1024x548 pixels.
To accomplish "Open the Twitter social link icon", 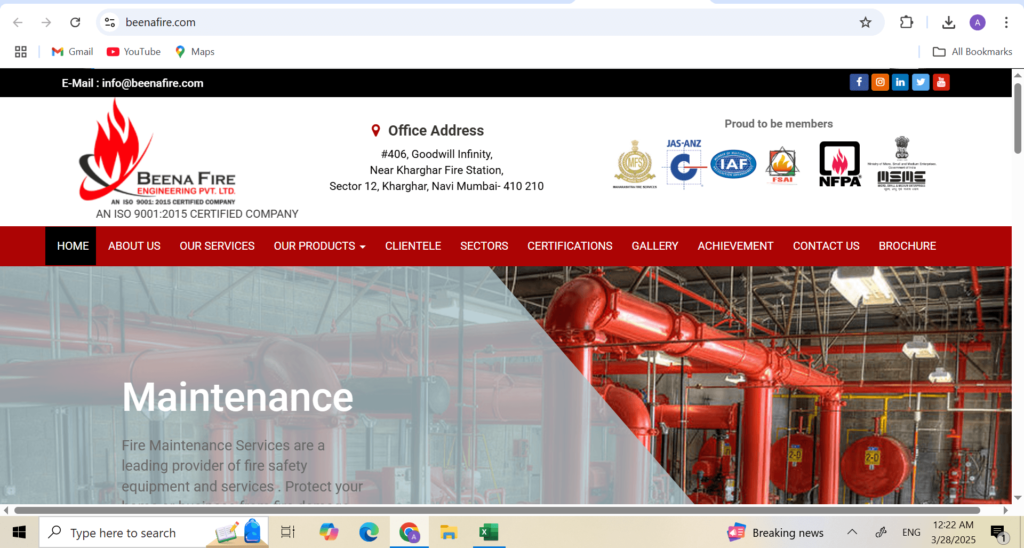I will tap(920, 83).
